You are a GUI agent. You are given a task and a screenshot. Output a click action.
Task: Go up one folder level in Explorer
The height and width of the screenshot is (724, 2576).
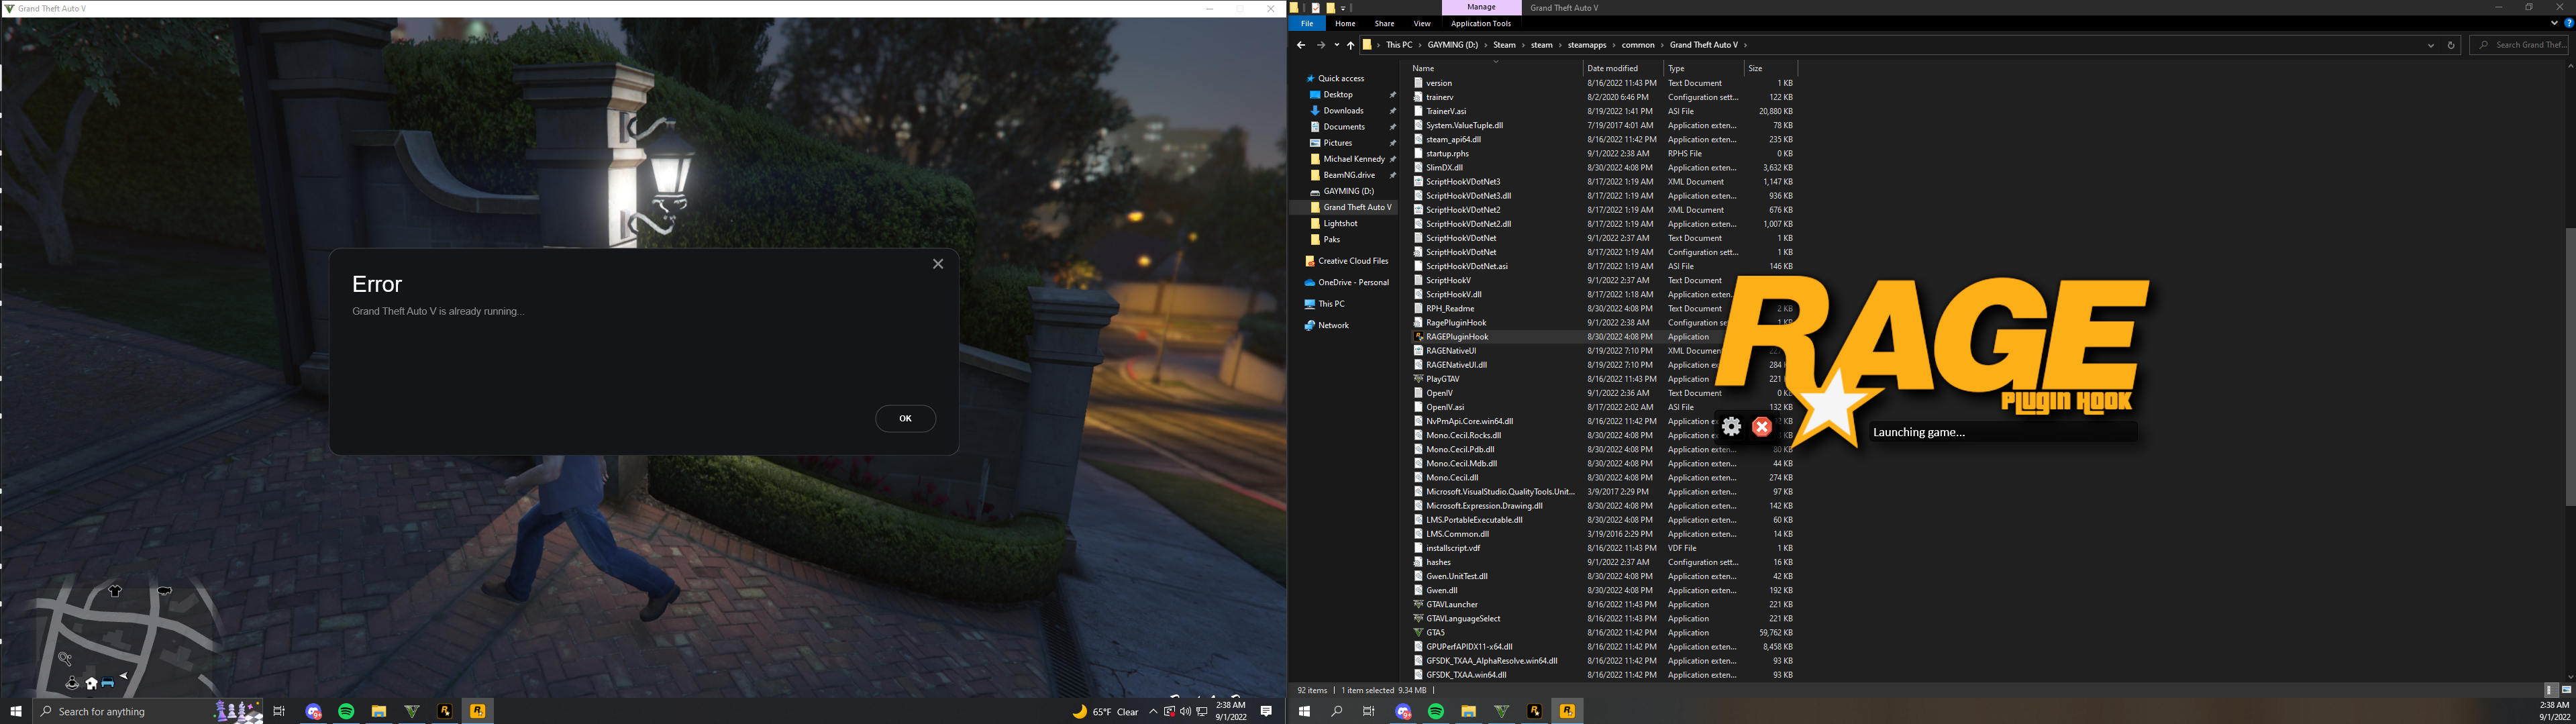pyautogui.click(x=1350, y=45)
